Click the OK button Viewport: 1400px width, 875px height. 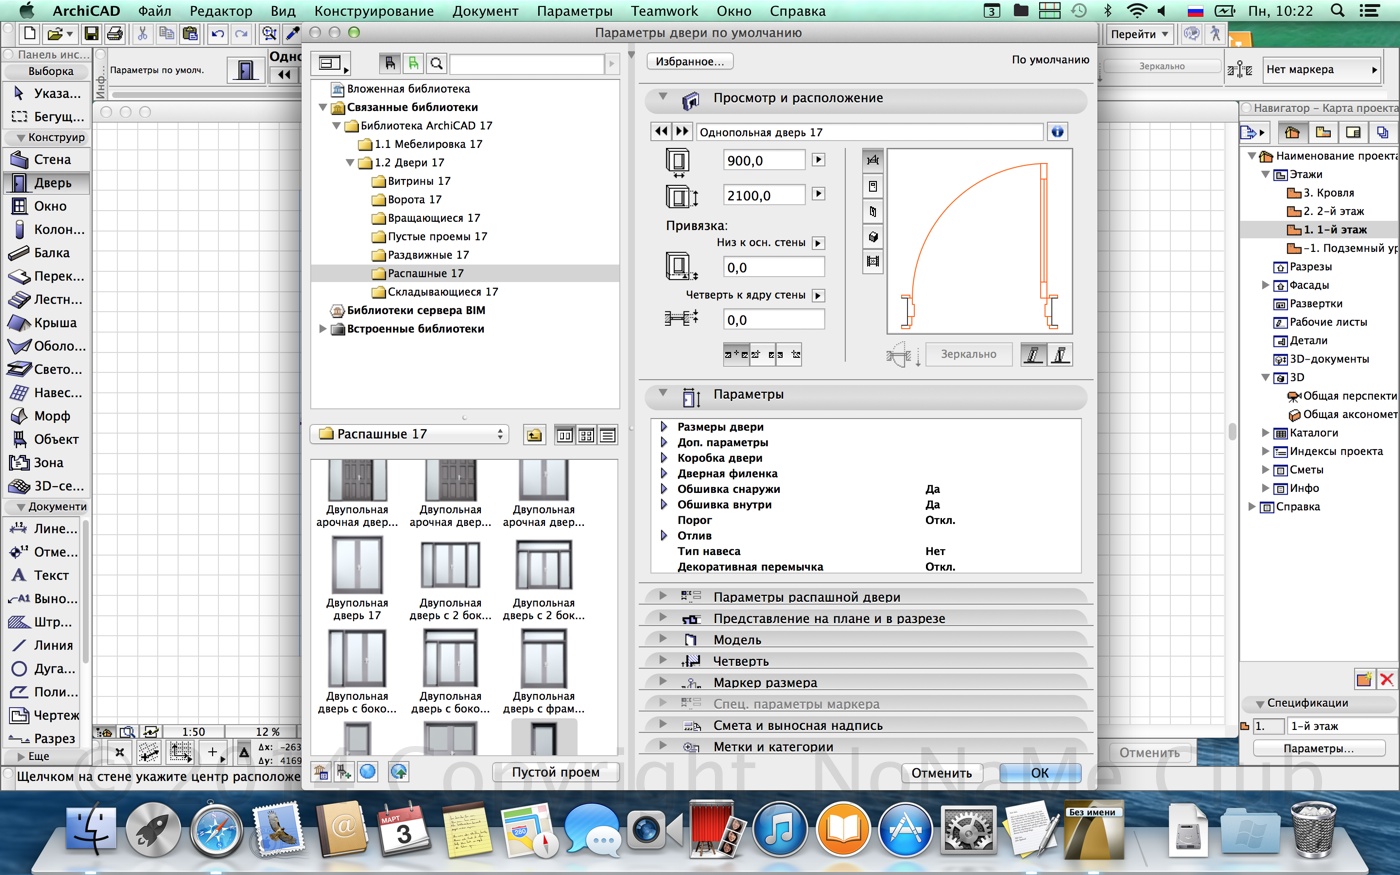coord(1040,773)
